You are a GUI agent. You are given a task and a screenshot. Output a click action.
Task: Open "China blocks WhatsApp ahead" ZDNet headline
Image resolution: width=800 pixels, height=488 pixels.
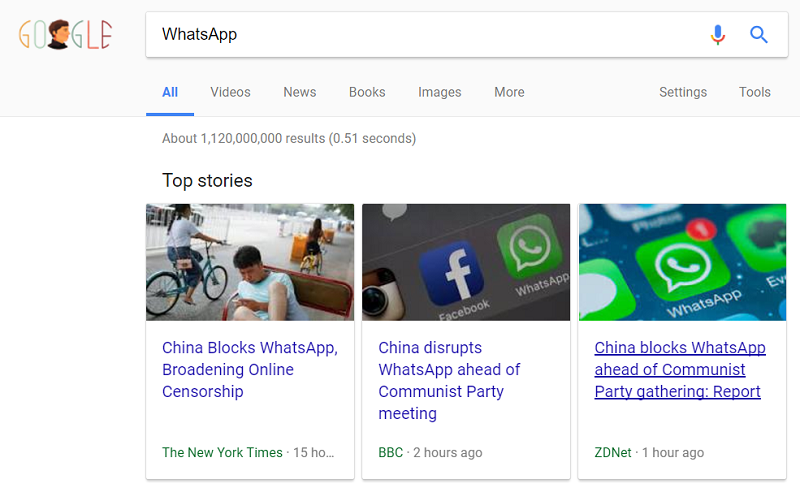tap(680, 370)
